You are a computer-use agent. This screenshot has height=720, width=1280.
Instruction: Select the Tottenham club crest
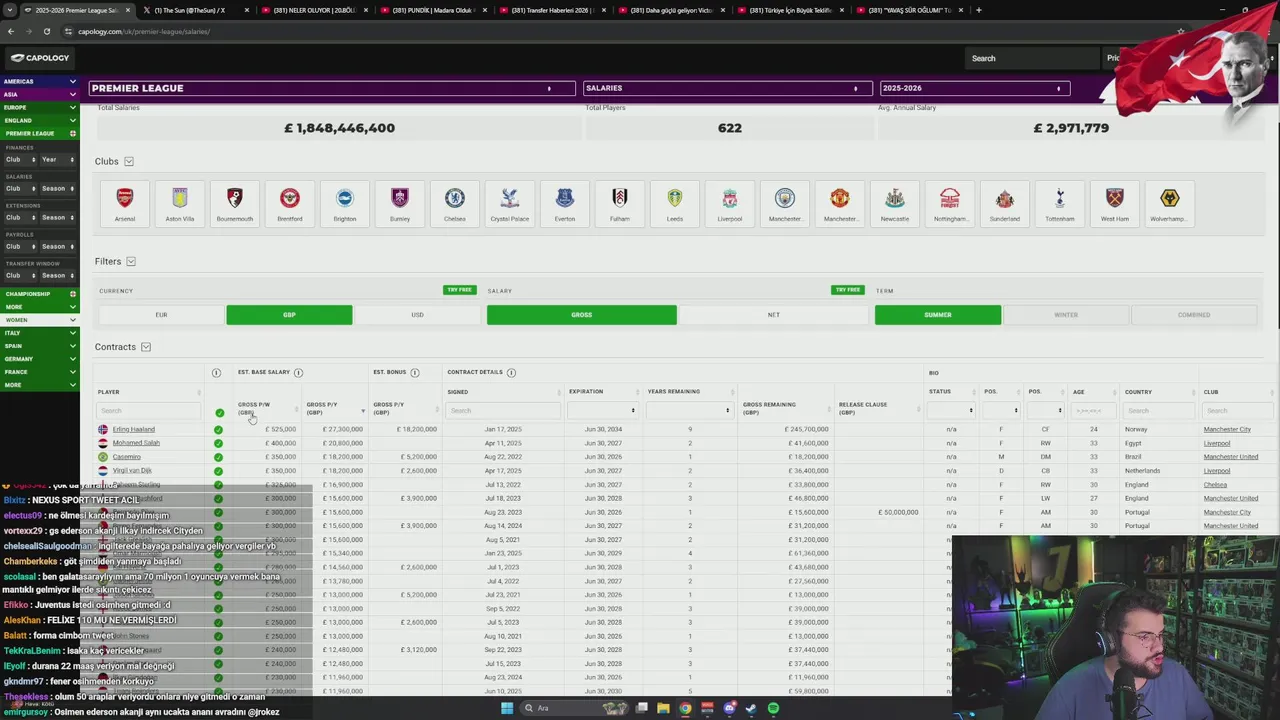point(1059,198)
